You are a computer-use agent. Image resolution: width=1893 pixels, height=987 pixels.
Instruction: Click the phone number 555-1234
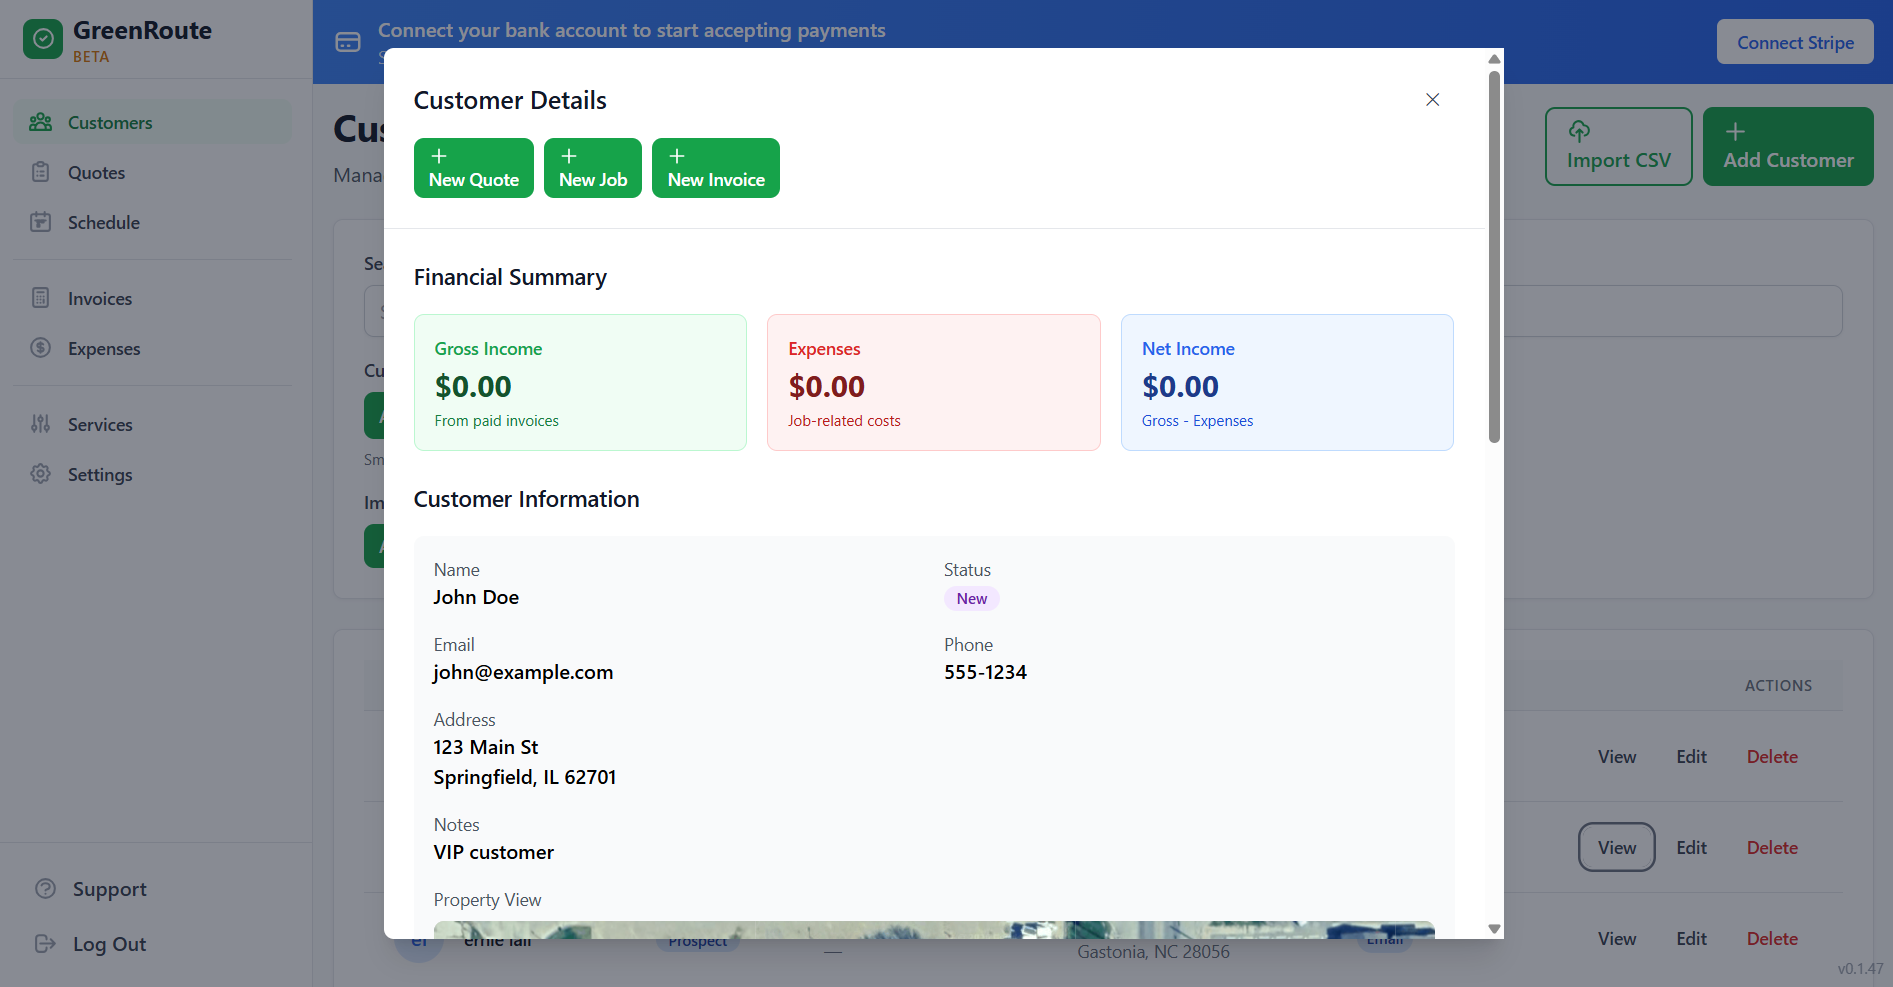click(x=985, y=672)
